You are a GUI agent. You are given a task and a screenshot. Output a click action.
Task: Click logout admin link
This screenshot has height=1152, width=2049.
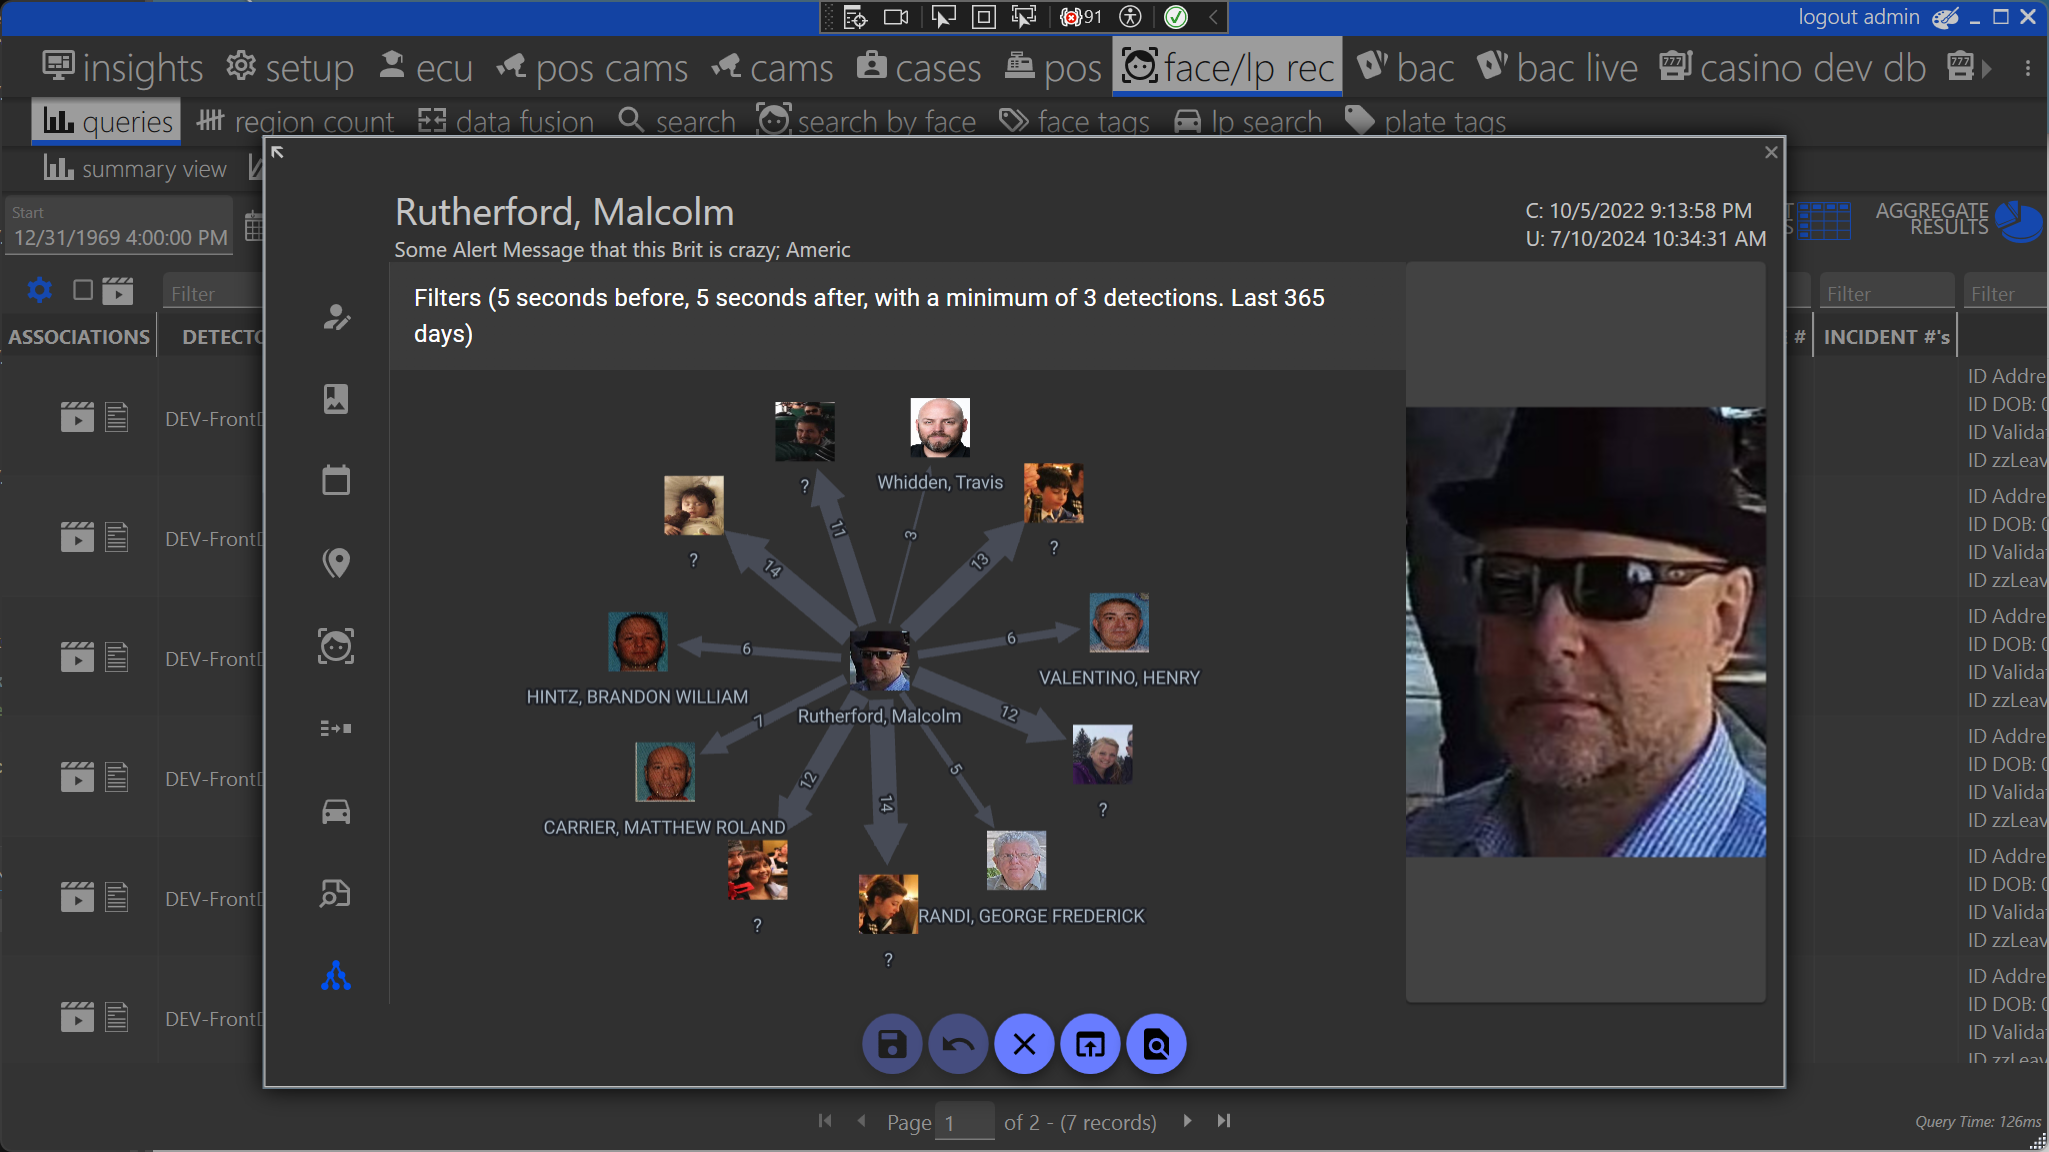[x=1858, y=17]
